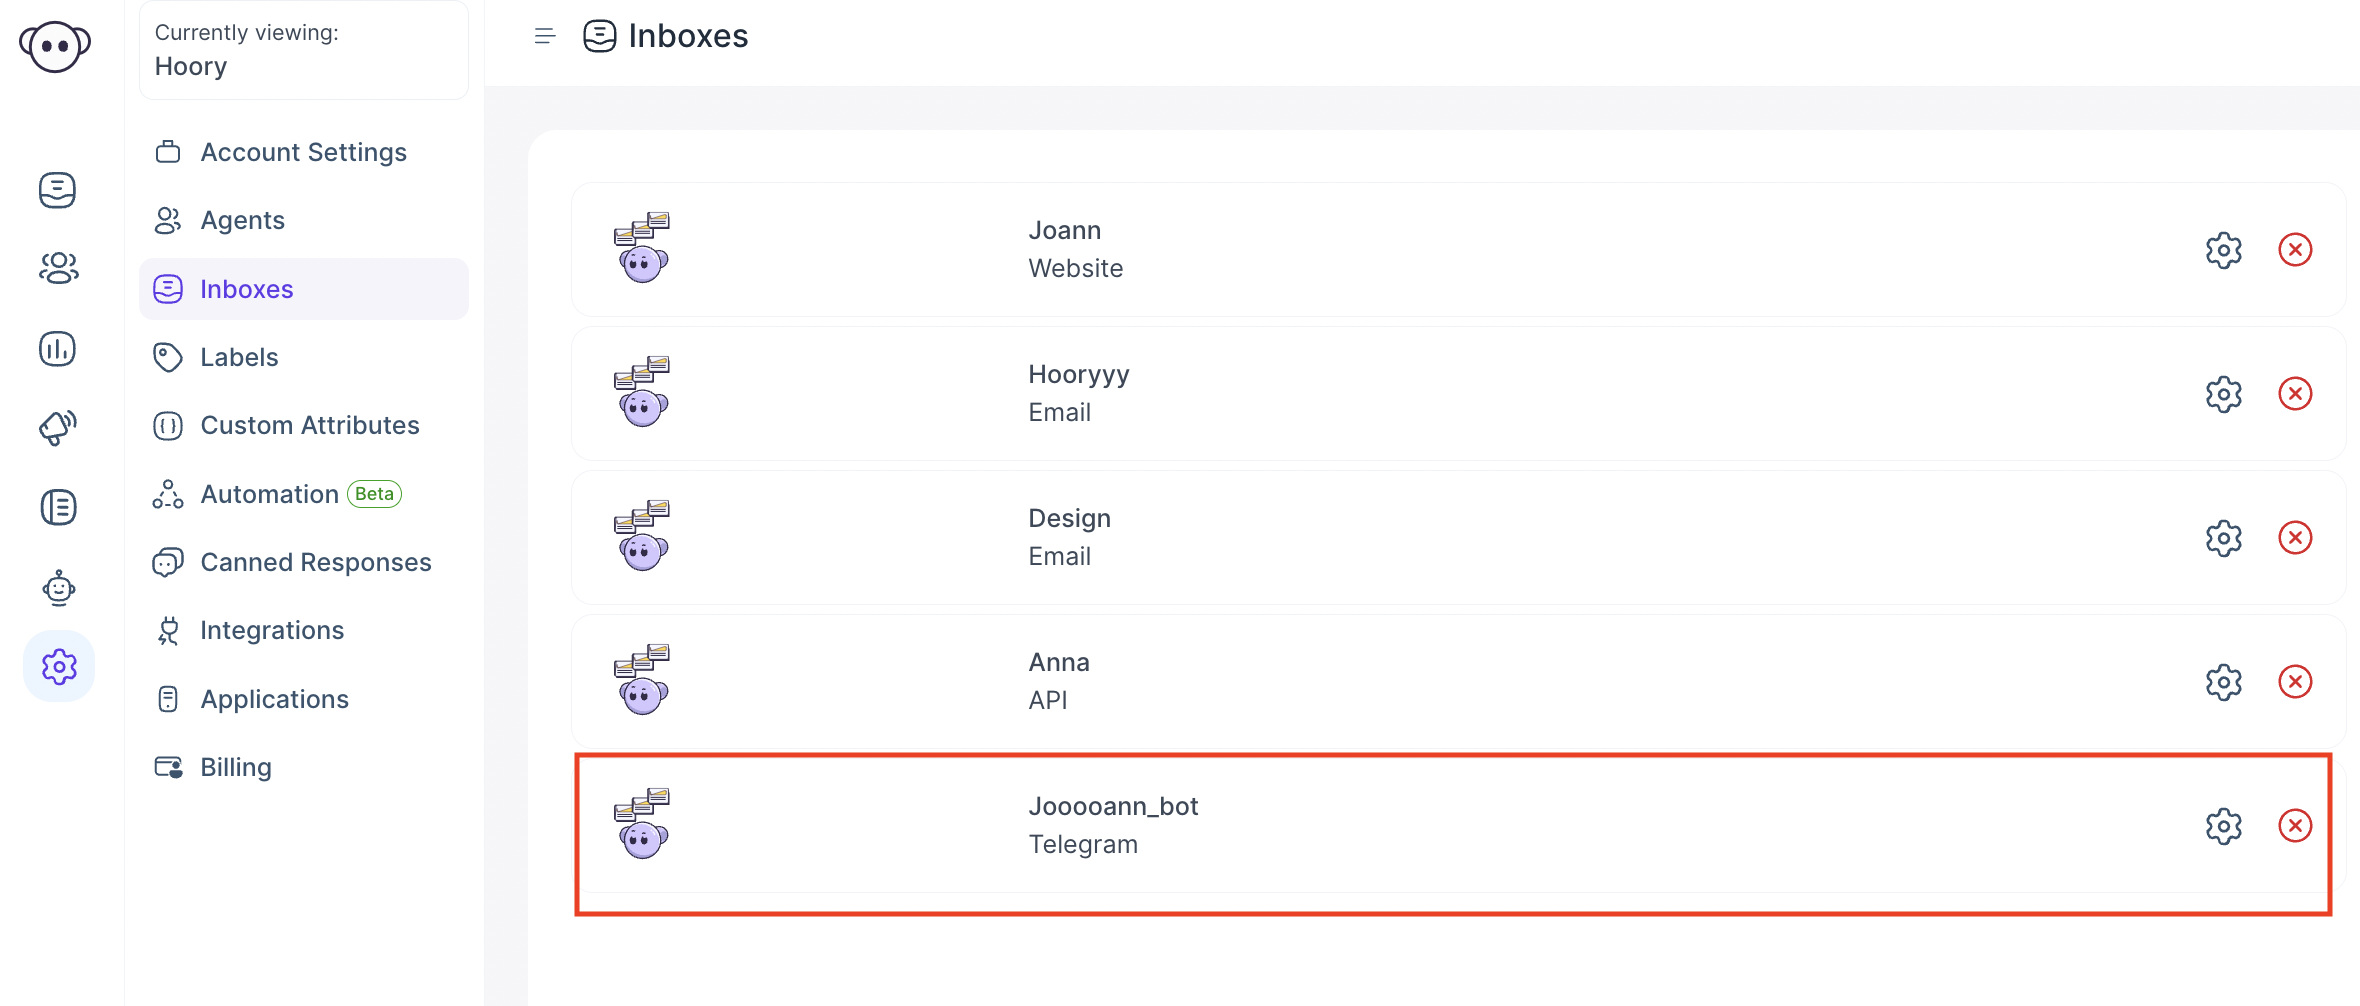
Task: Open Conversations from the left icon rail
Action: 58,190
